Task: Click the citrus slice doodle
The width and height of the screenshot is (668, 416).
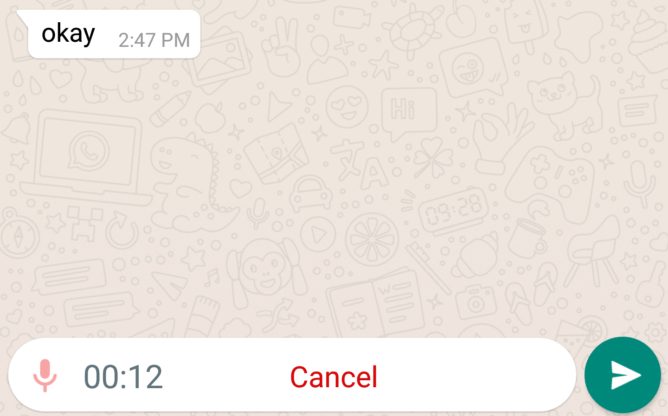Action: click(x=372, y=240)
